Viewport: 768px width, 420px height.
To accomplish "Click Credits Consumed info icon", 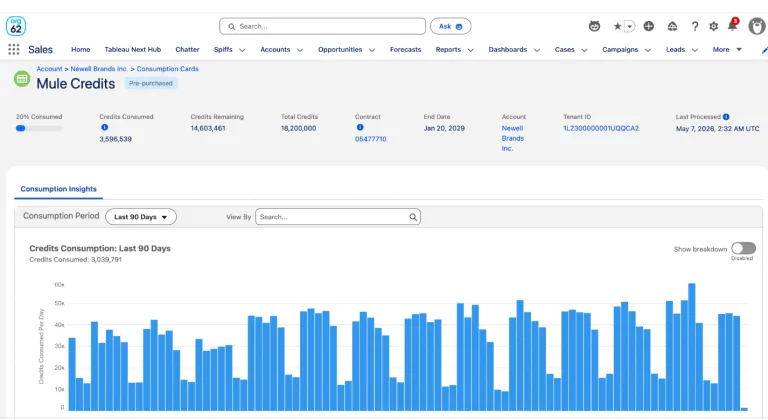I will coord(104,127).
